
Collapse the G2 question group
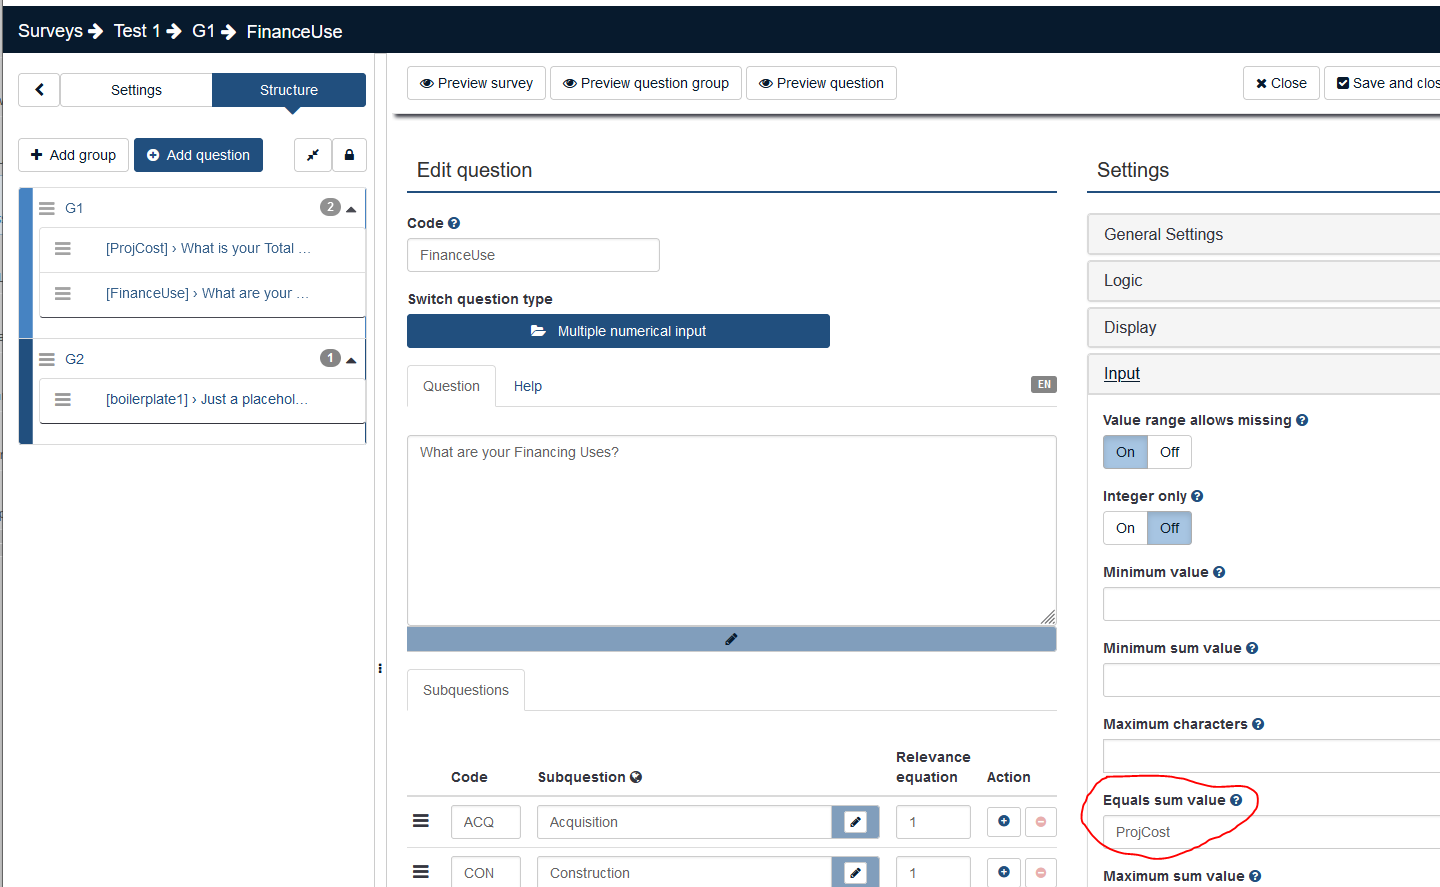[351, 360]
